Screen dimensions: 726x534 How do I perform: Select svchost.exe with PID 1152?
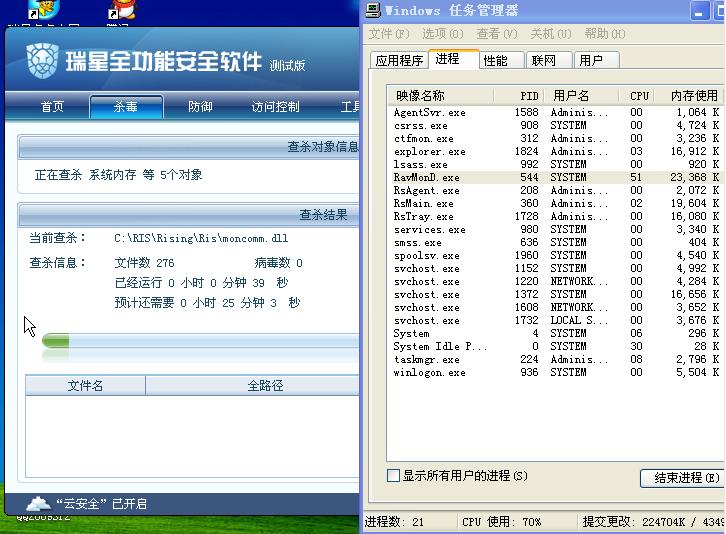[556, 268]
